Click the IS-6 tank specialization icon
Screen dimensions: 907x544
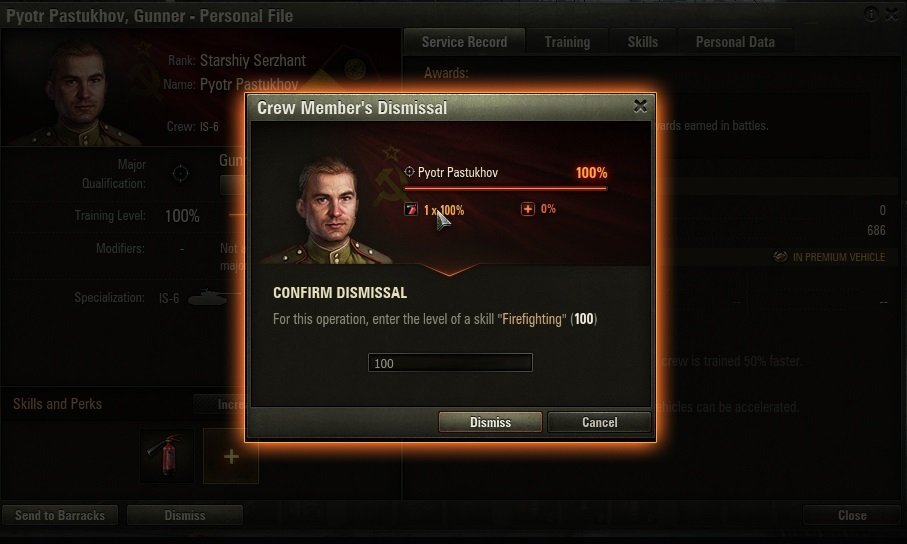click(x=208, y=297)
